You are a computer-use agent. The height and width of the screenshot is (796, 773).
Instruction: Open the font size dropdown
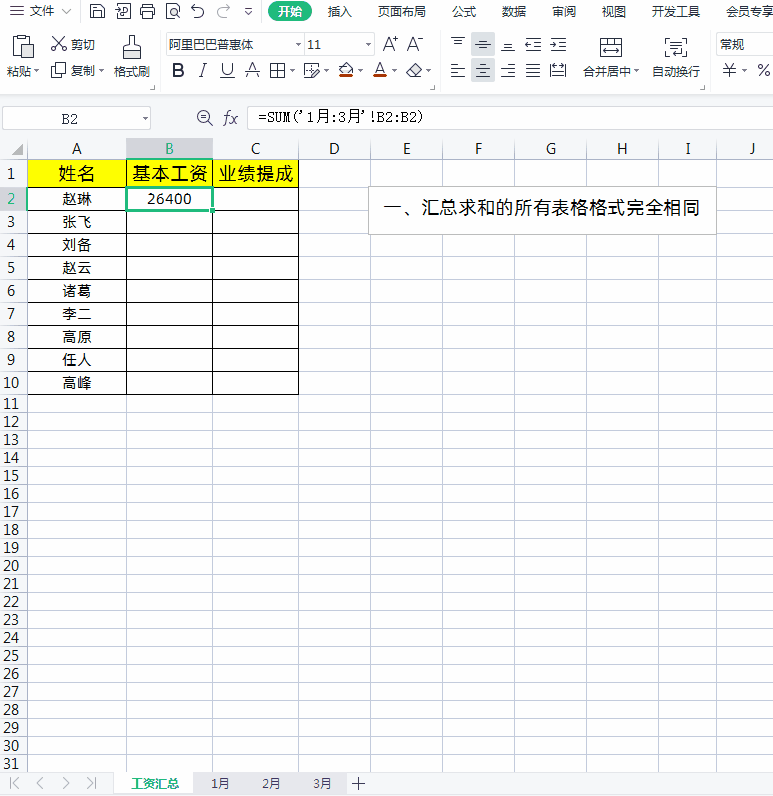(368, 45)
